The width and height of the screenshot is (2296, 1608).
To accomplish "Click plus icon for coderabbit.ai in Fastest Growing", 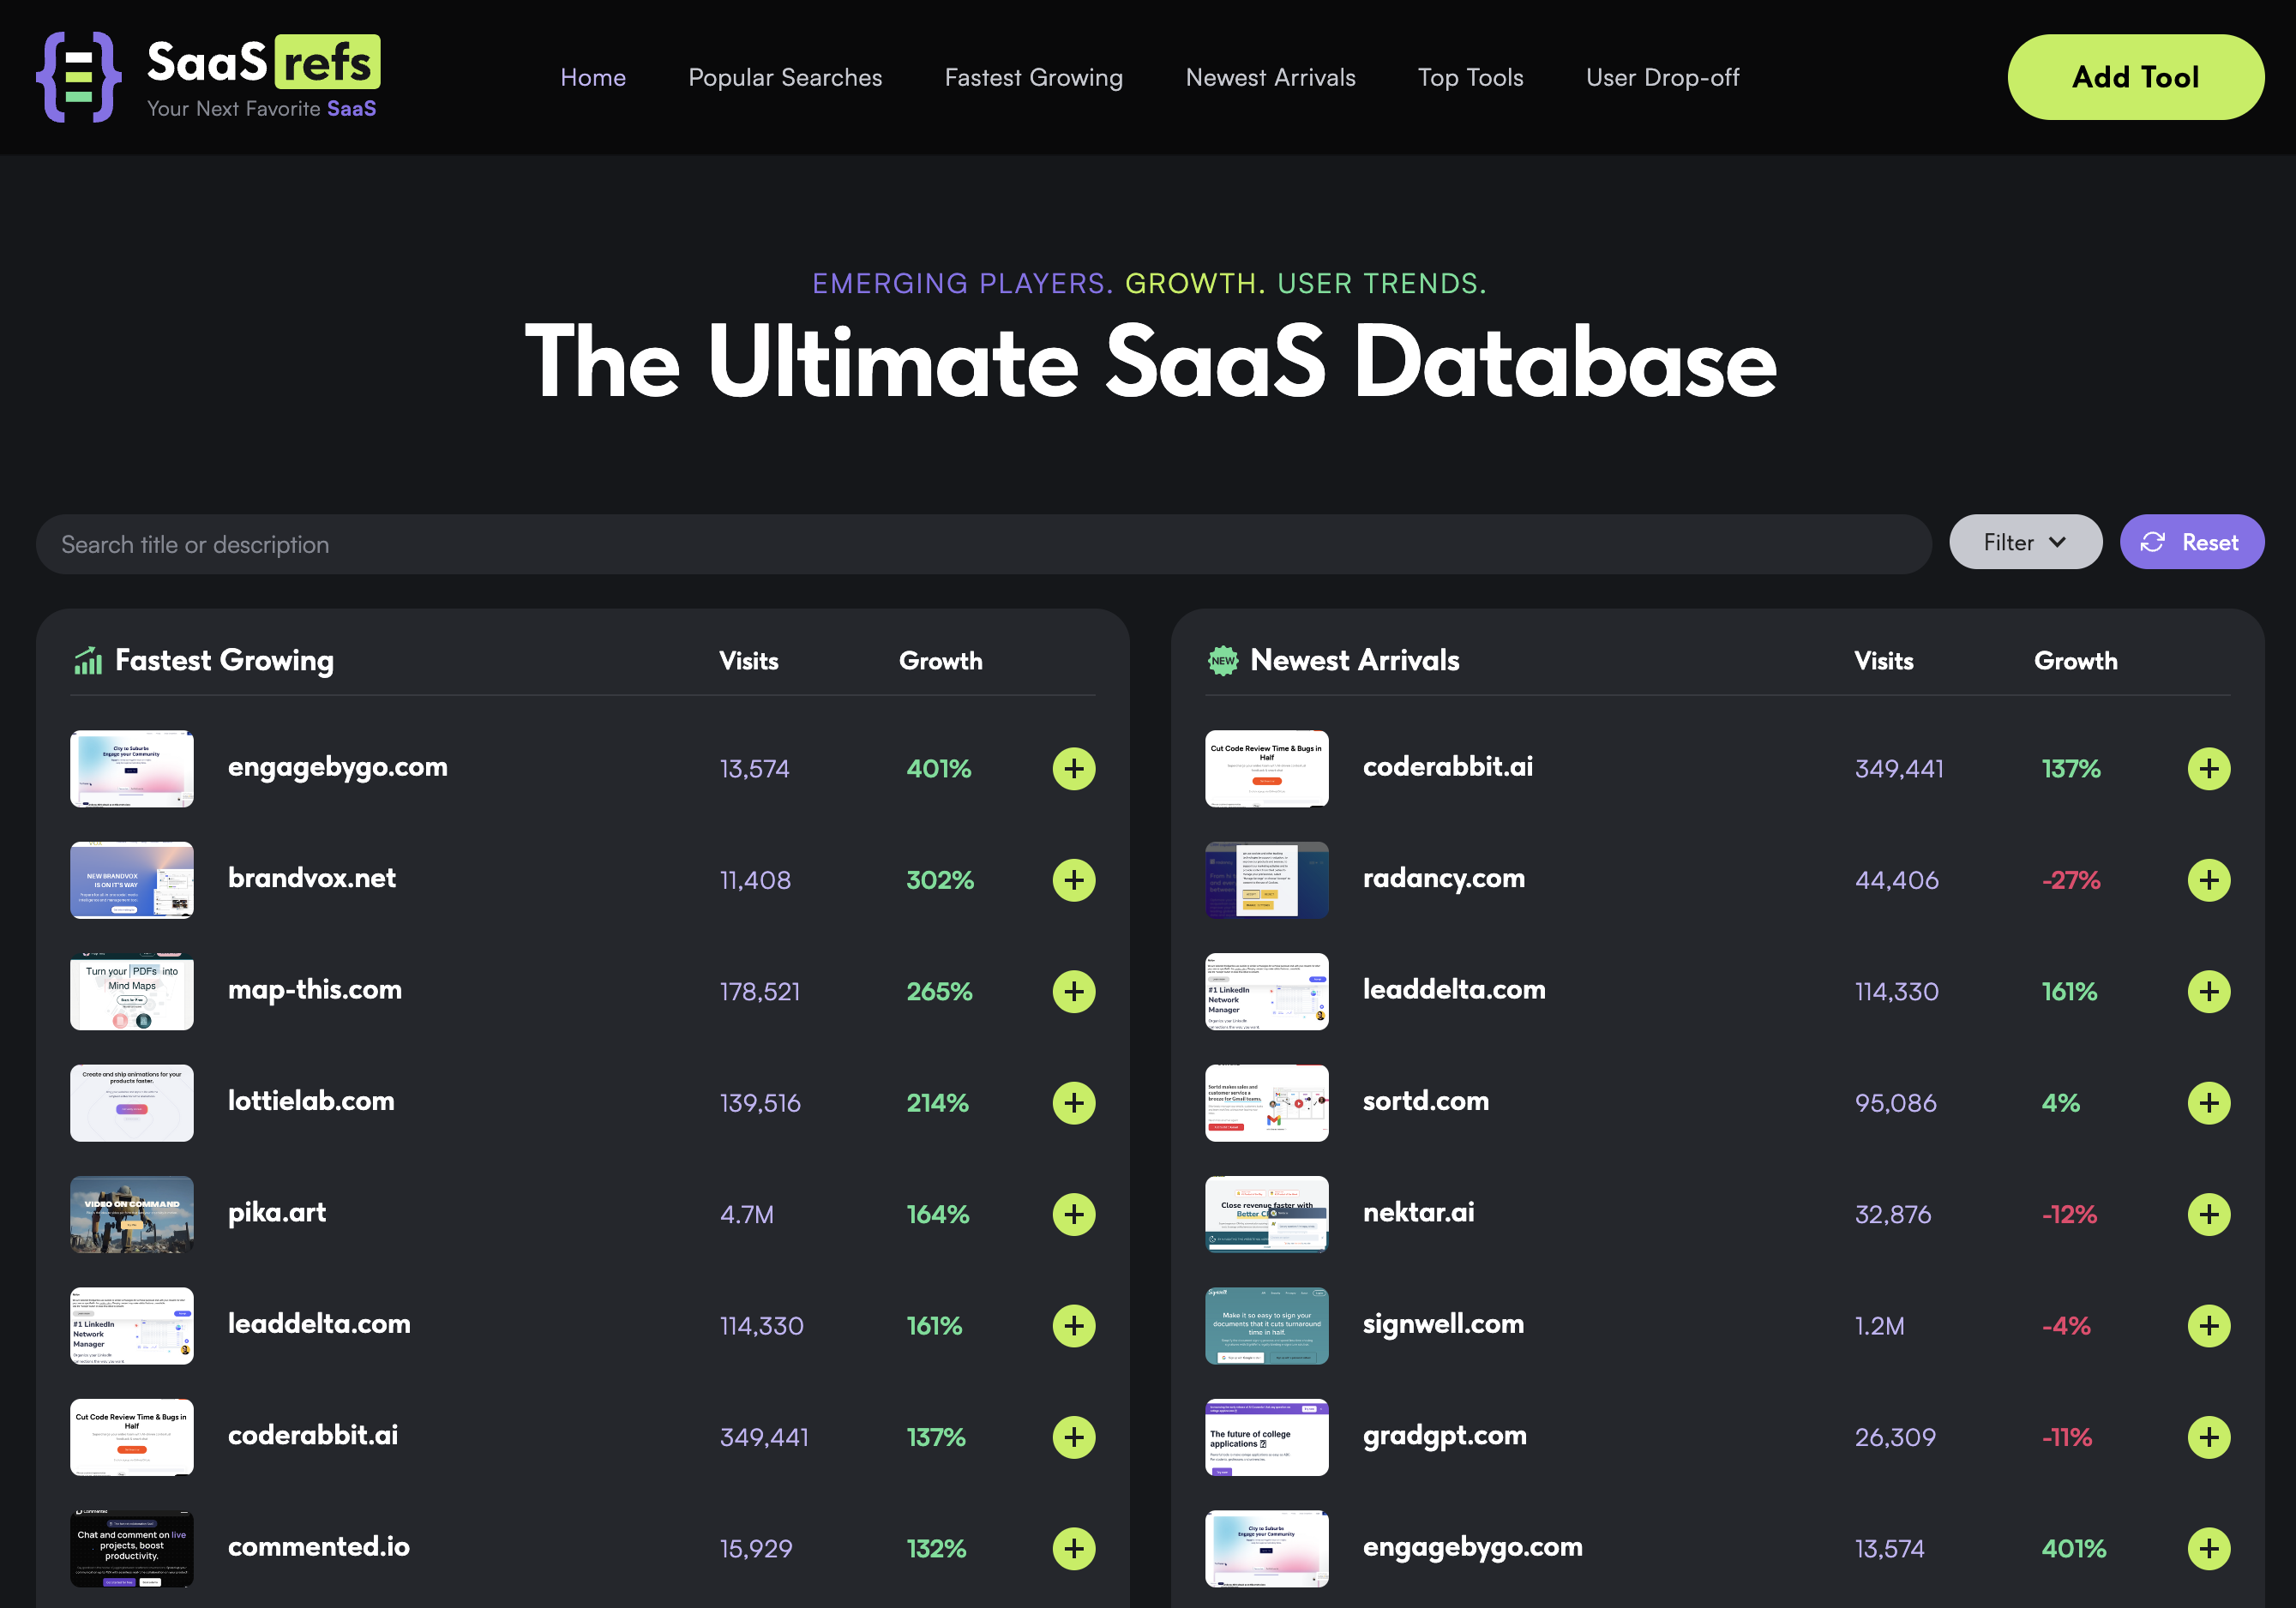I will 1074,1438.
